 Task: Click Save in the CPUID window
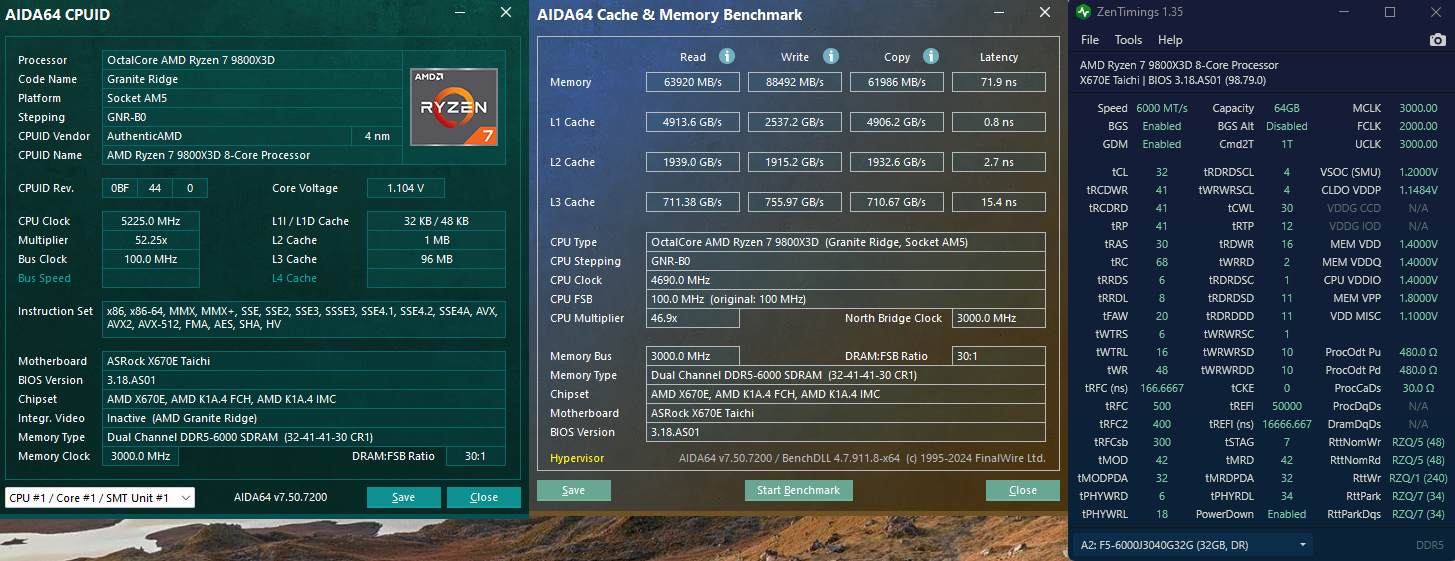[x=403, y=497]
